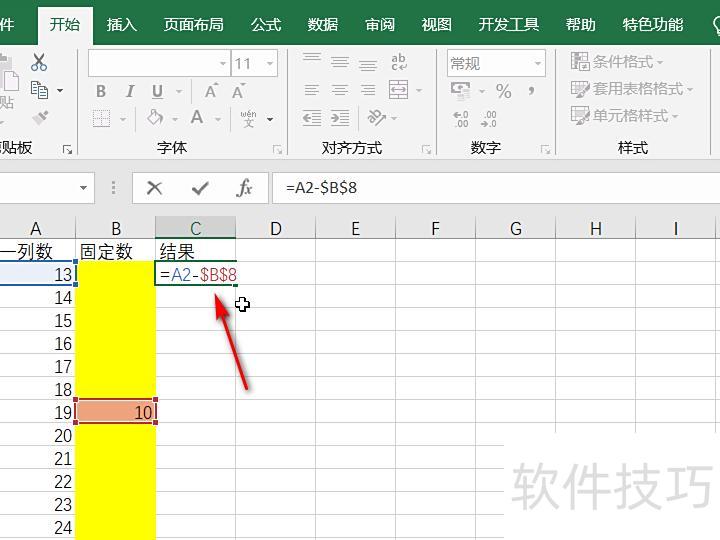
Task: Open number format 常规 dropdown
Action: click(x=538, y=63)
